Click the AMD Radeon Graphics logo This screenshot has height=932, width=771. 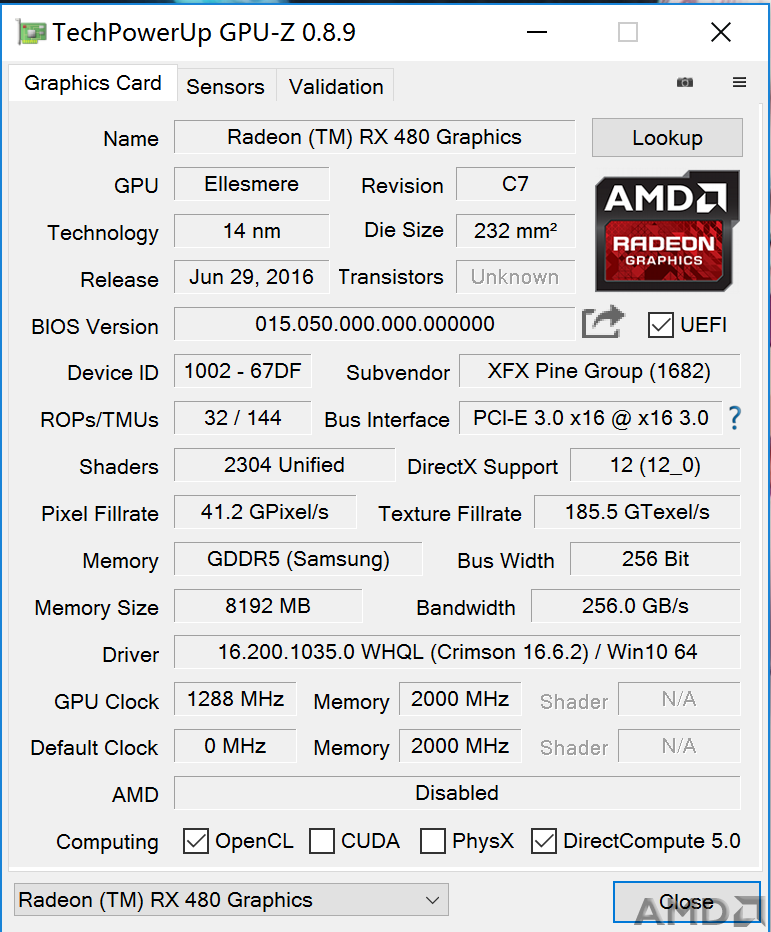(x=667, y=231)
